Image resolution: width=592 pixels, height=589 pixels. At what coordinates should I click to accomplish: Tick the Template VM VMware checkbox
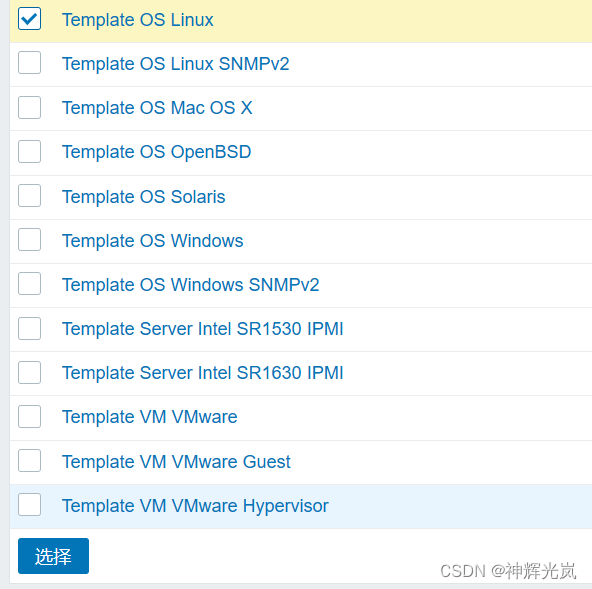[29, 416]
